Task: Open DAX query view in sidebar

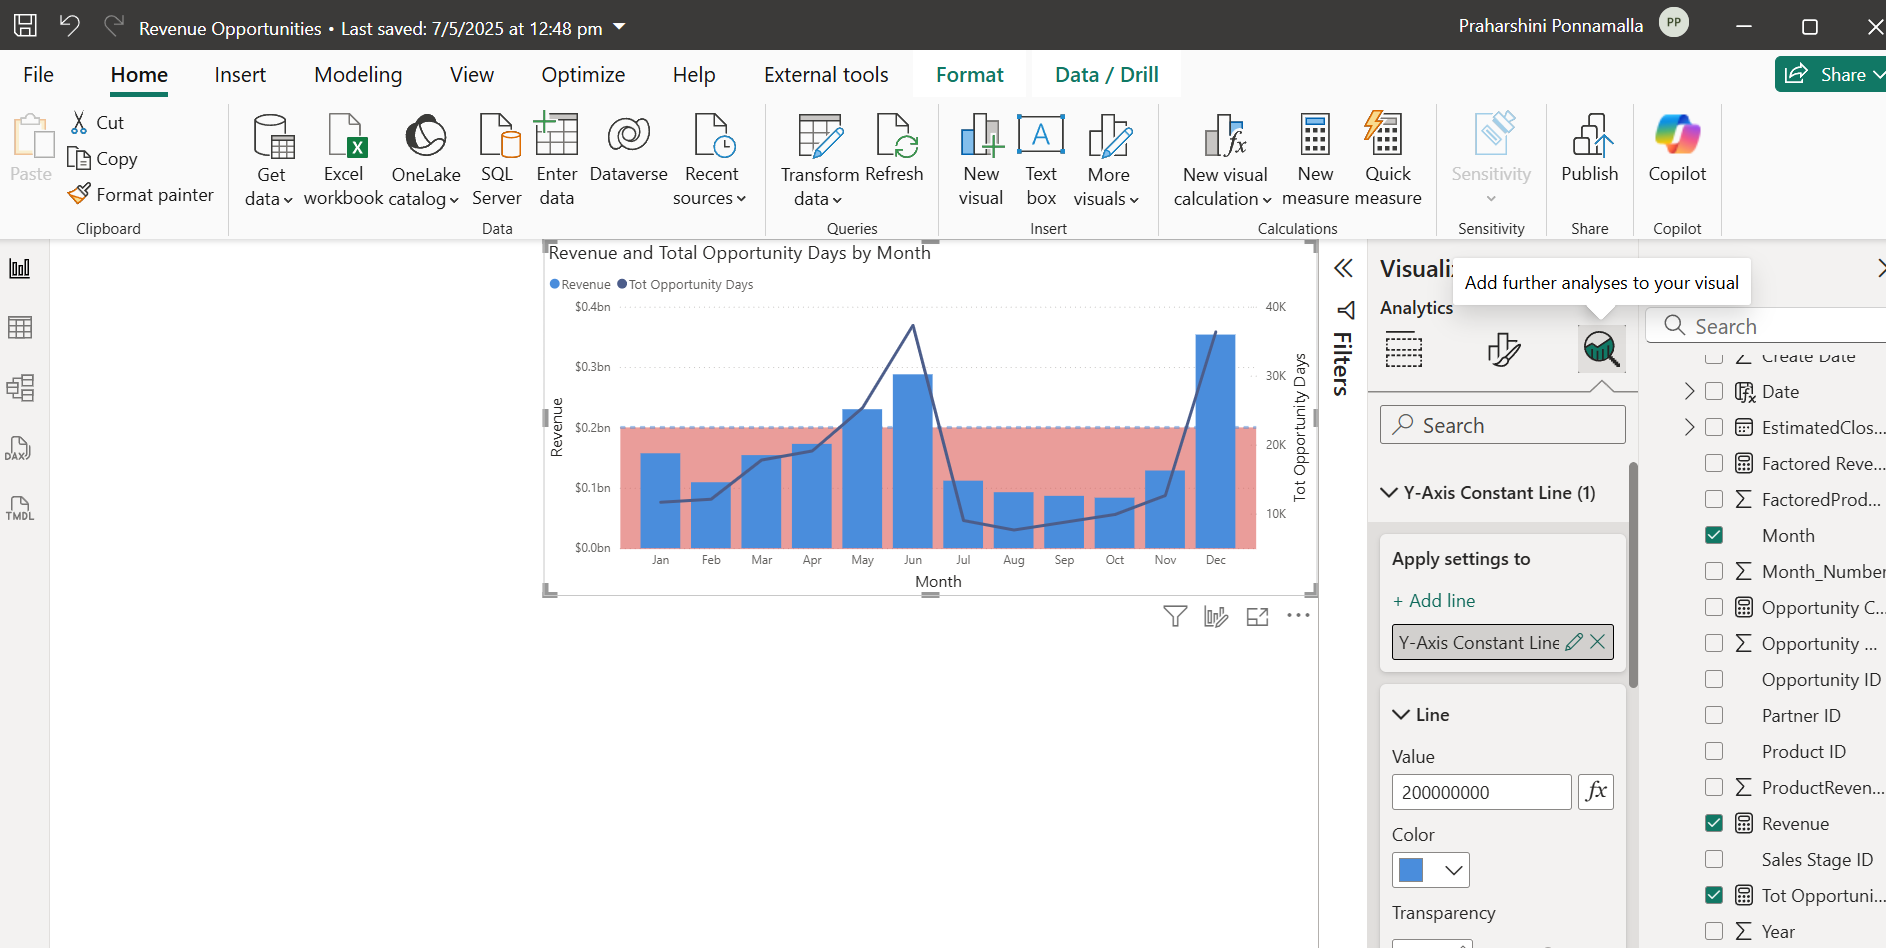Action: [x=20, y=448]
